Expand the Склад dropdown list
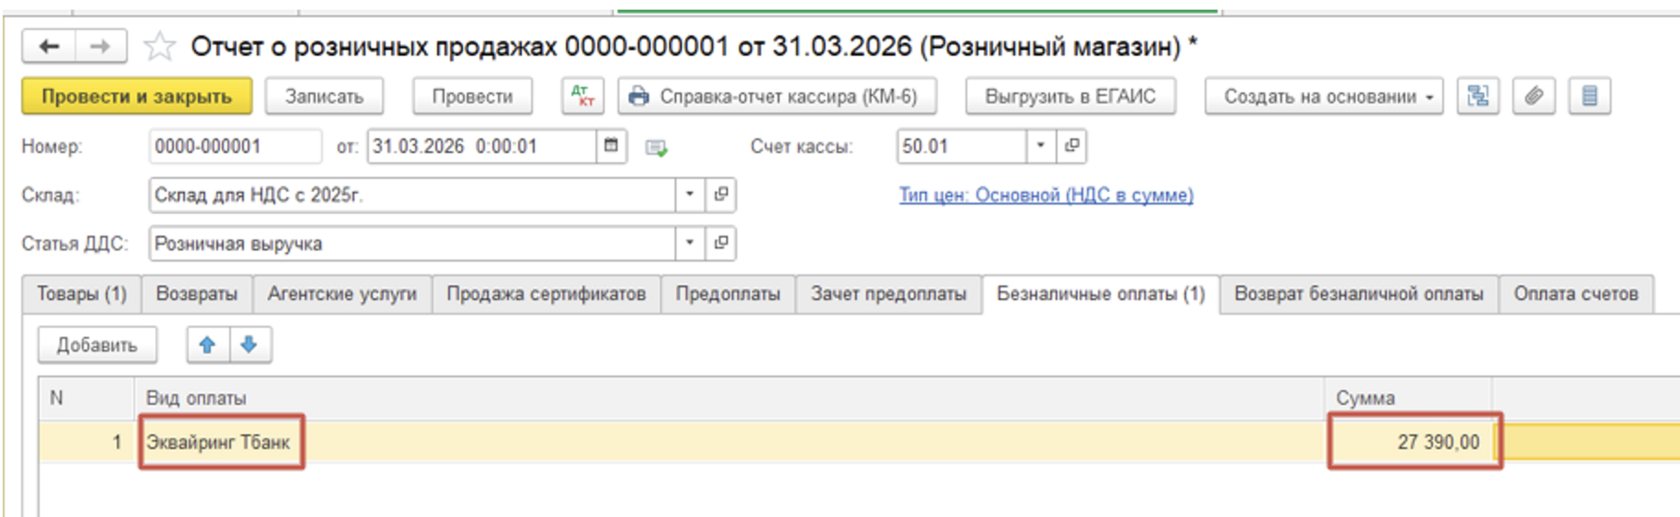 (690, 194)
